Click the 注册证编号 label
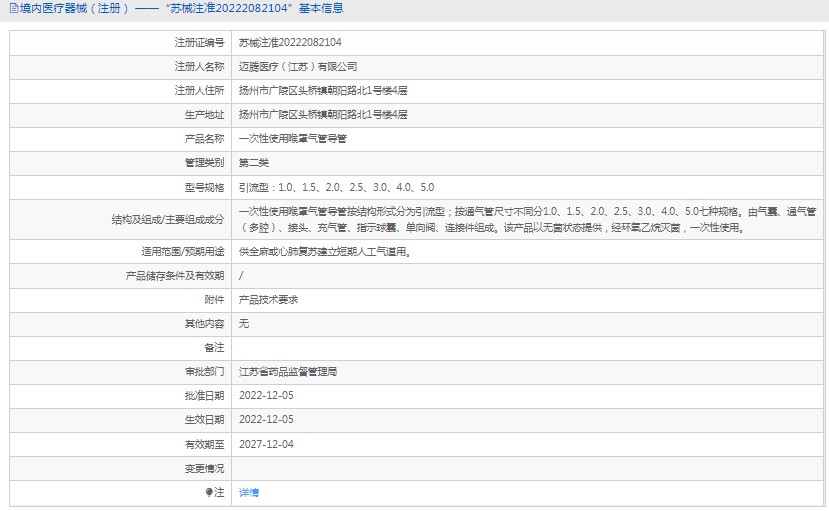 coord(199,42)
